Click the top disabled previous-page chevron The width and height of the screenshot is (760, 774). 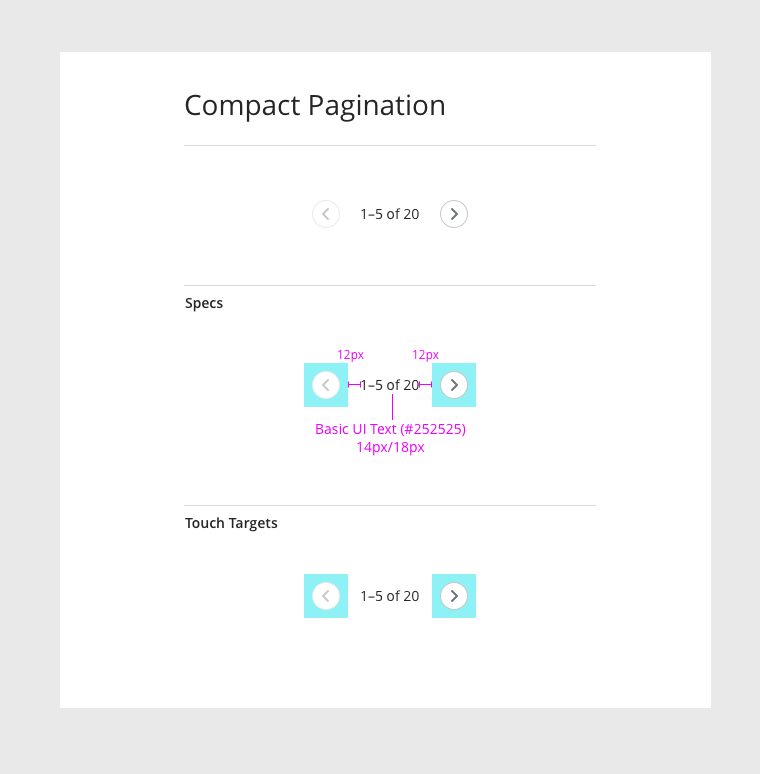(326, 214)
